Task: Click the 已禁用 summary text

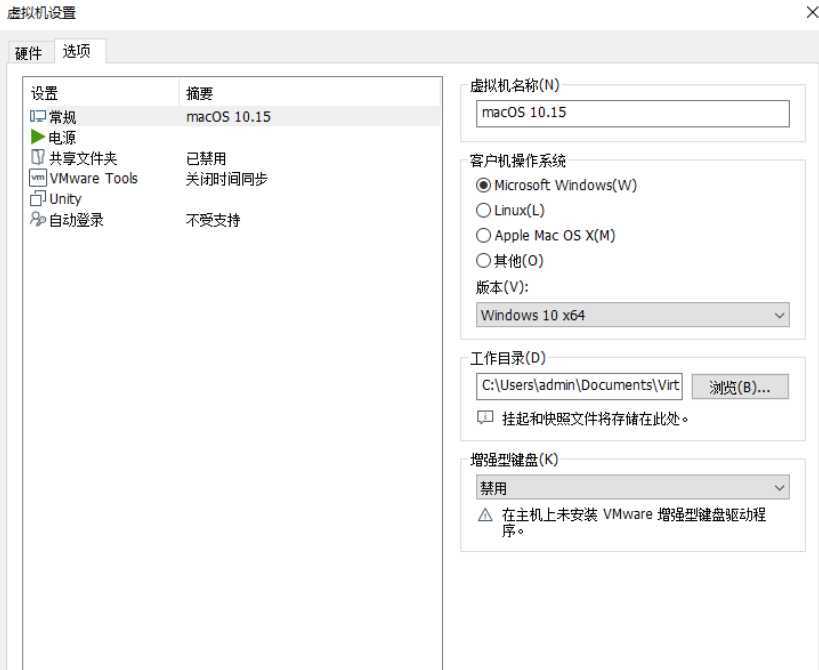Action: click(206, 158)
